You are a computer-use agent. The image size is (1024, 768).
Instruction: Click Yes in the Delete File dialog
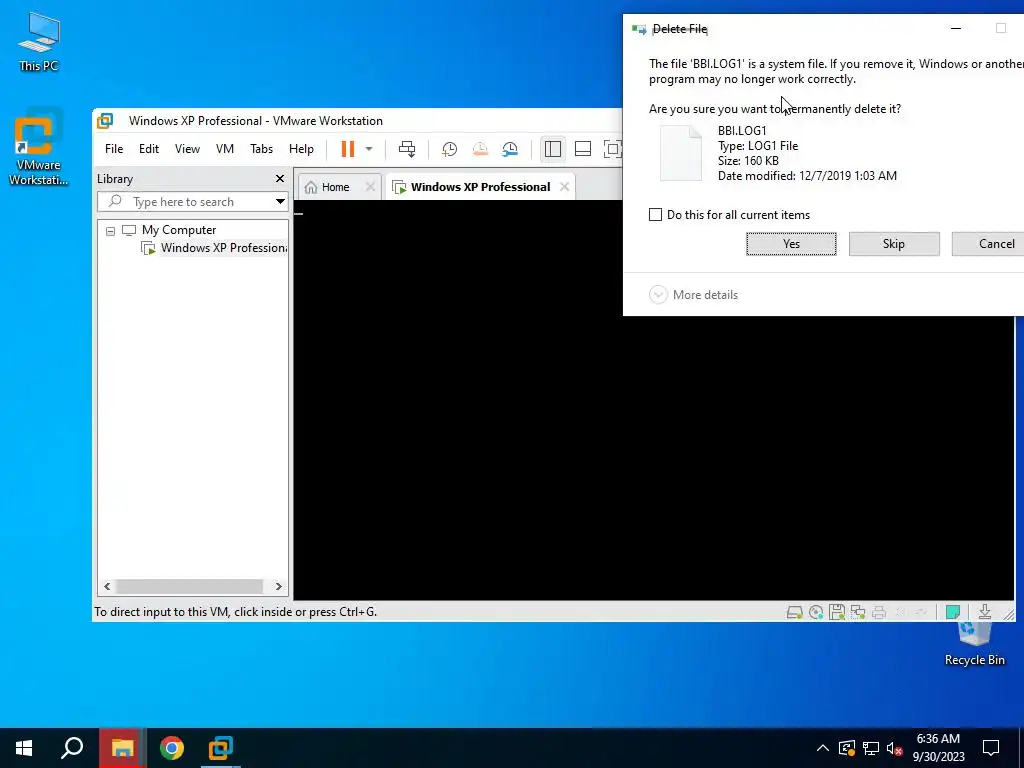(x=791, y=244)
